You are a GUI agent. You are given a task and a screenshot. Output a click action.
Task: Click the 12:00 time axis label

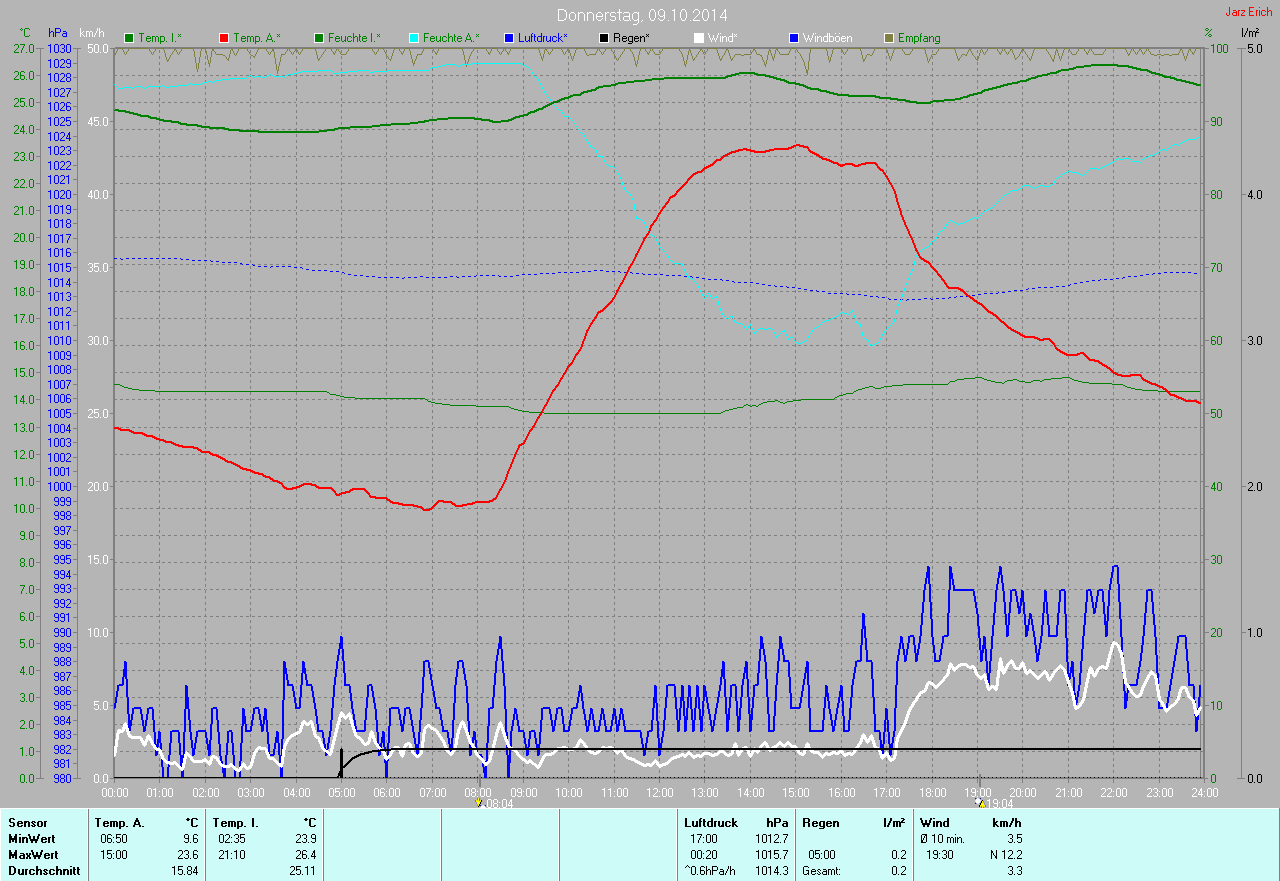(660, 792)
